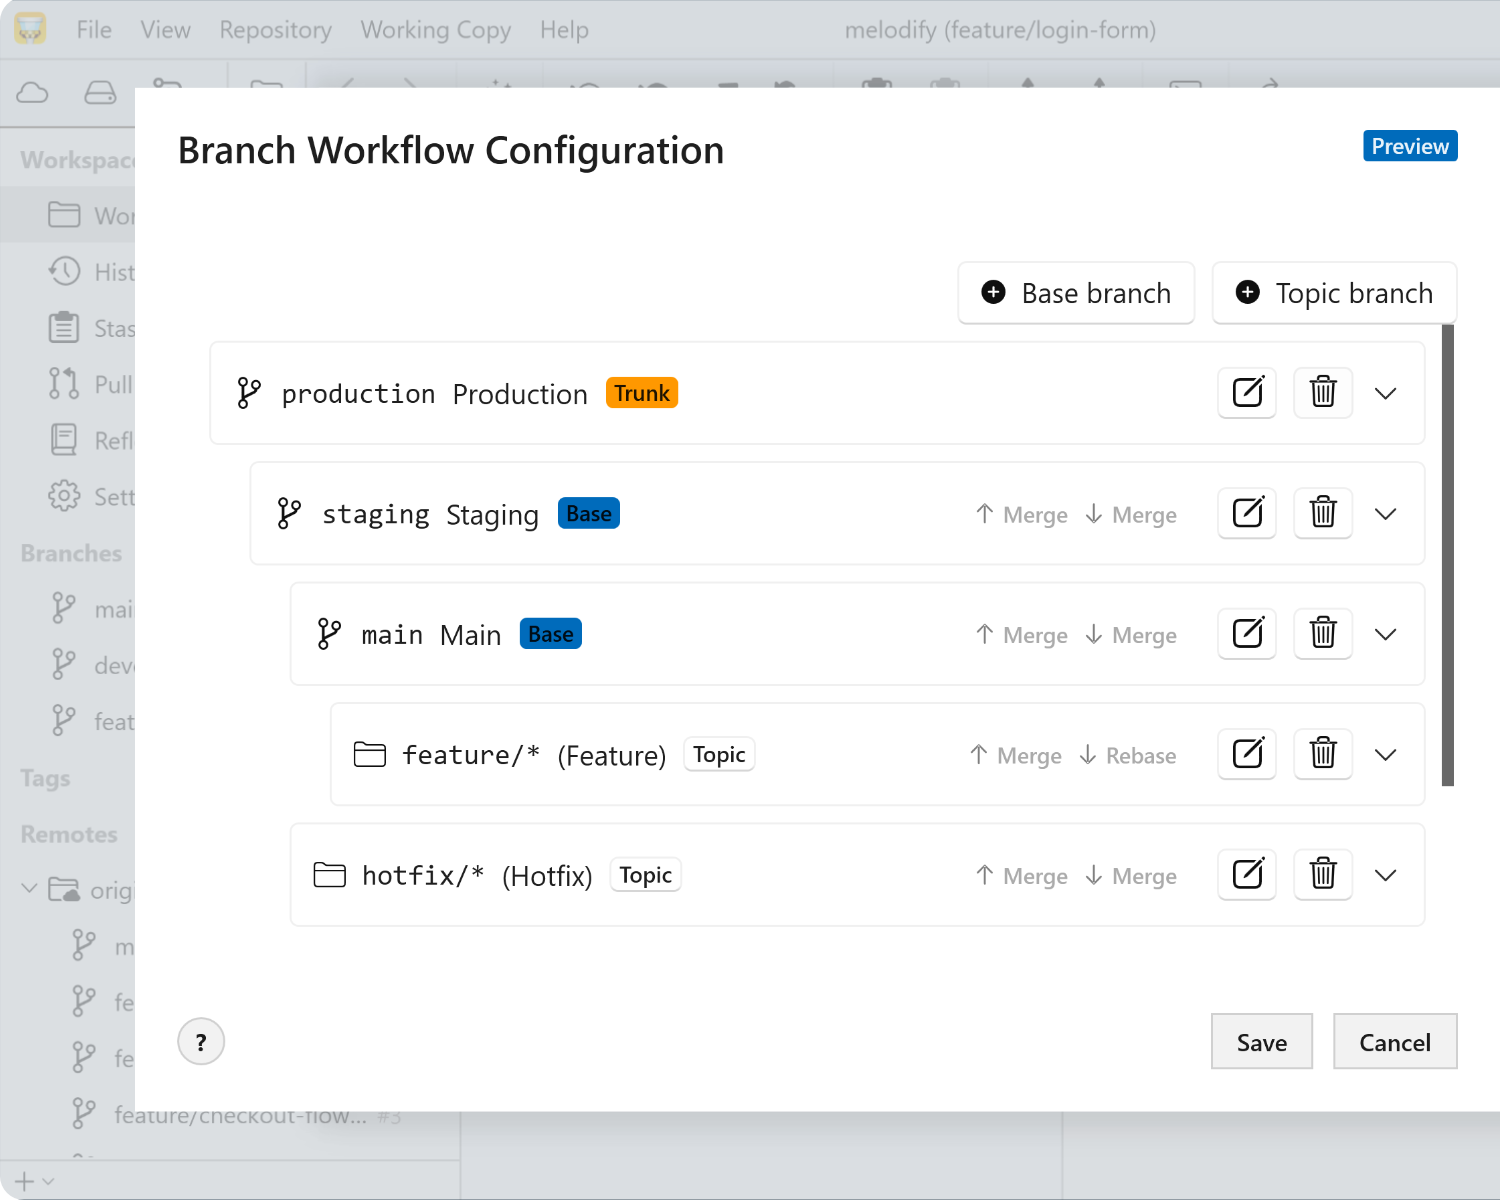Click downstream Merge label on hotfix/* row
This screenshot has height=1200, width=1500.
point(1131,876)
